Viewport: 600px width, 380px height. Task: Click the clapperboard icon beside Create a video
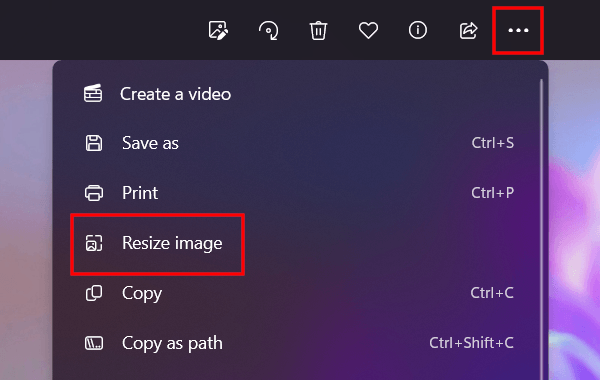[93, 93]
